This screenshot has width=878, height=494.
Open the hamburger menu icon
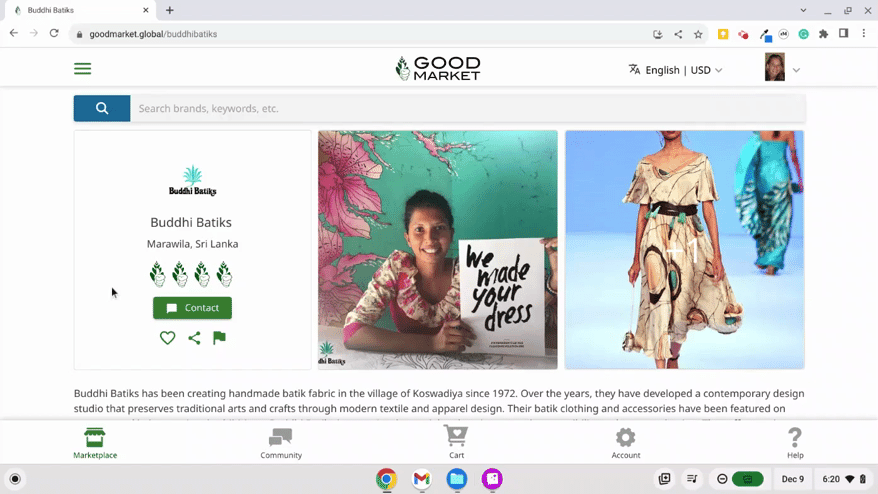82,69
